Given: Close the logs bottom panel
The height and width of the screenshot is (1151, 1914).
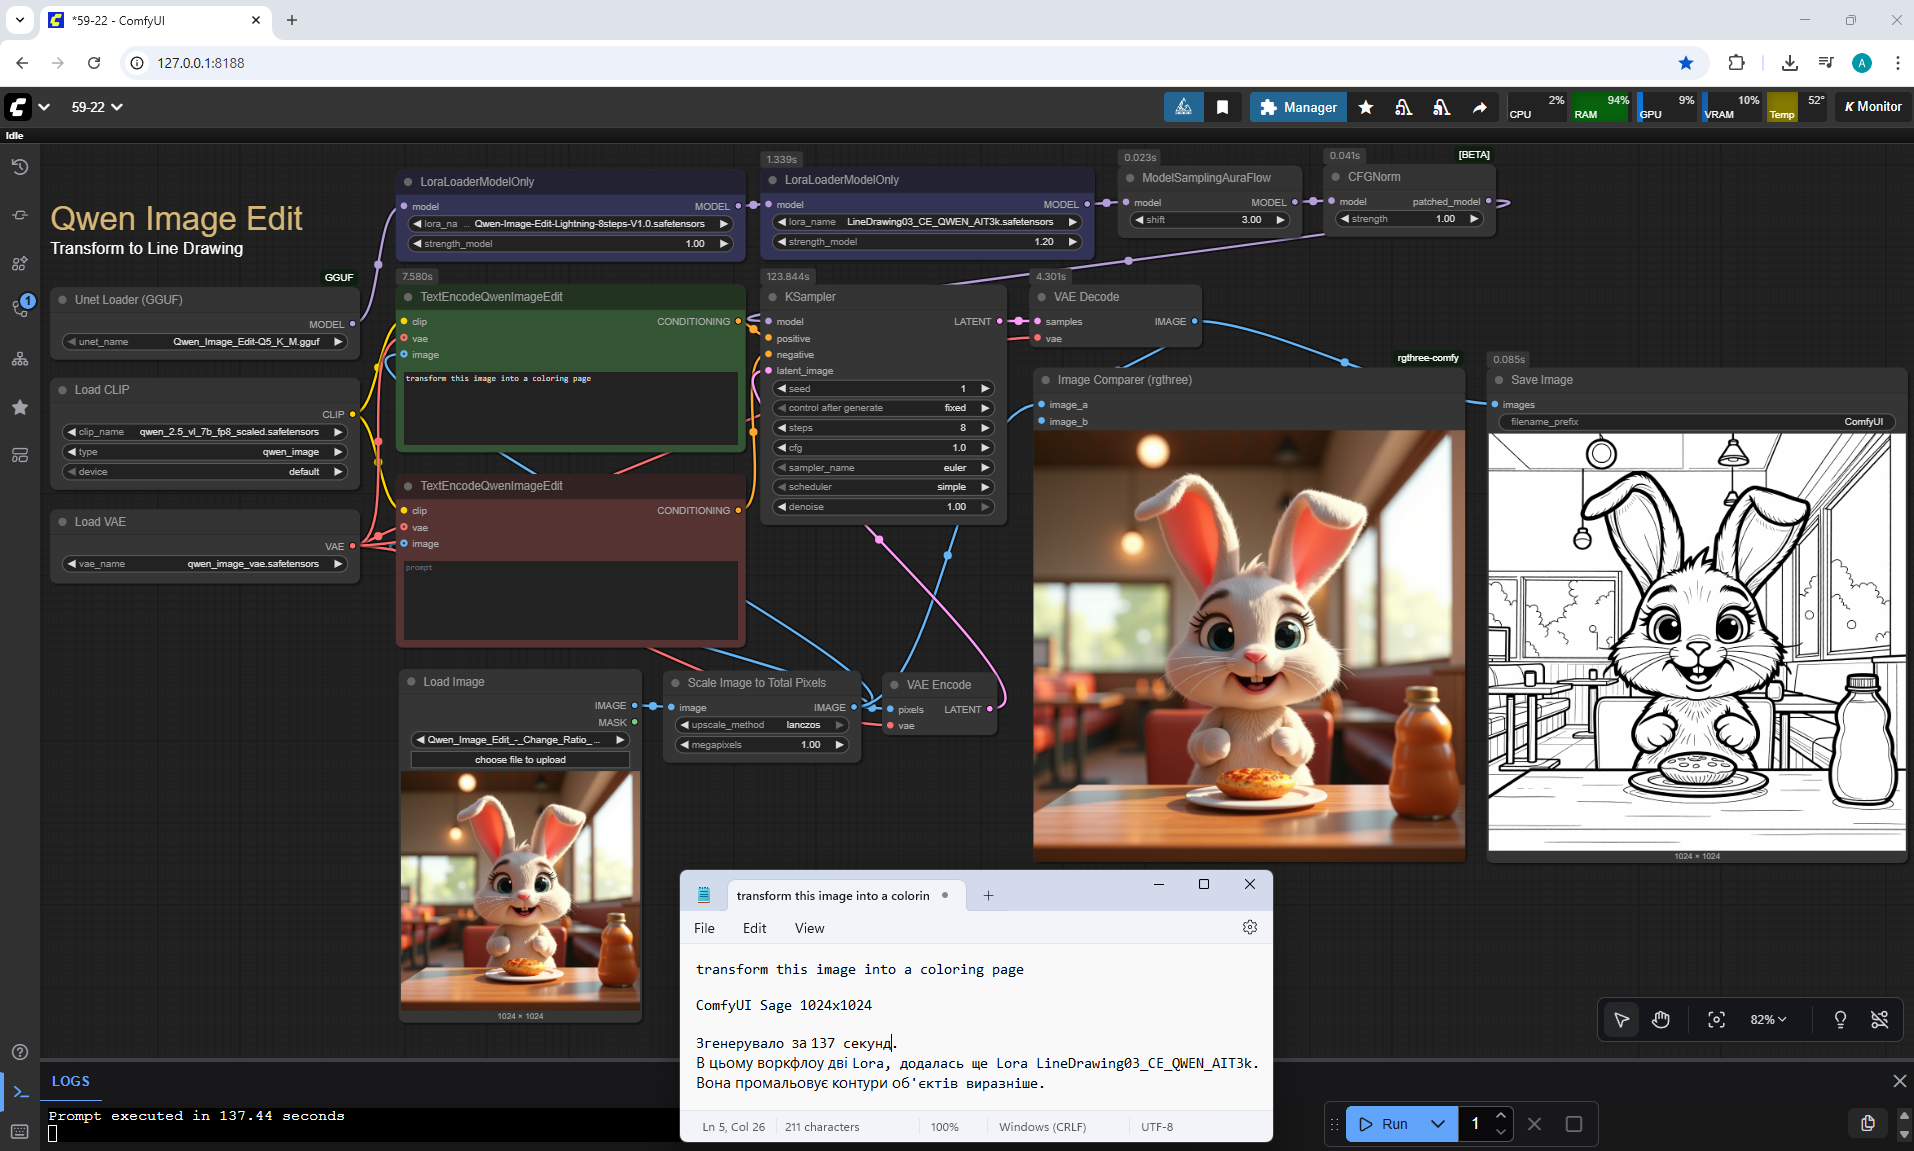Looking at the screenshot, I should pos(1899,1081).
